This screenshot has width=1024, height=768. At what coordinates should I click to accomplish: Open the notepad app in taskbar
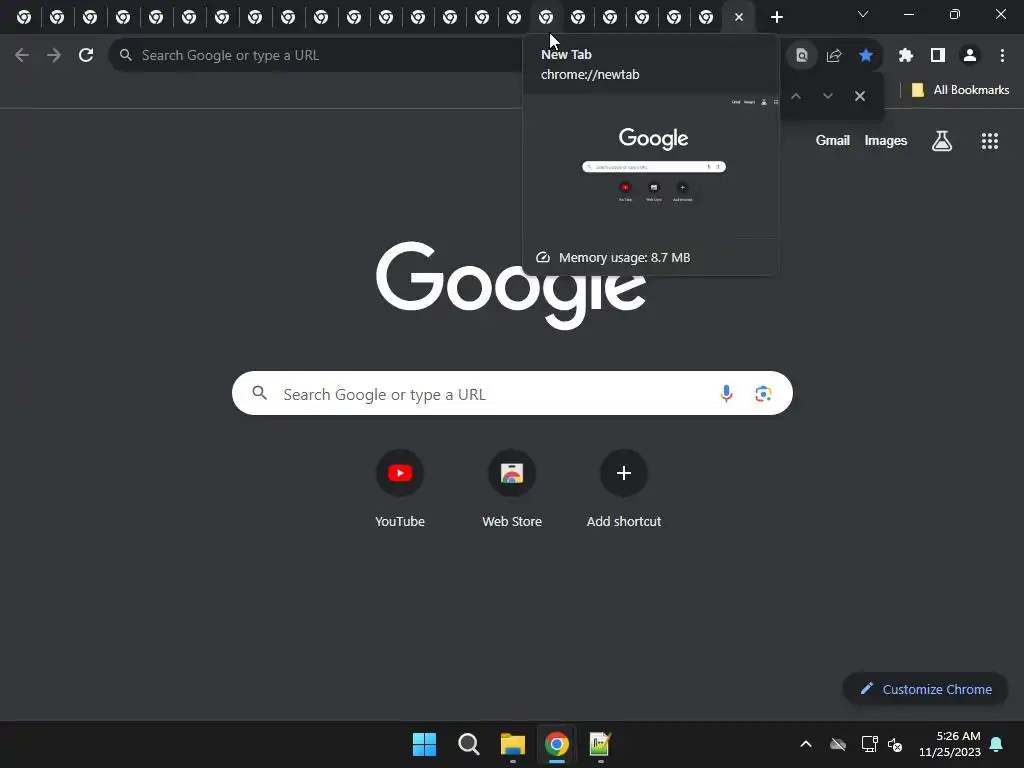click(x=600, y=744)
